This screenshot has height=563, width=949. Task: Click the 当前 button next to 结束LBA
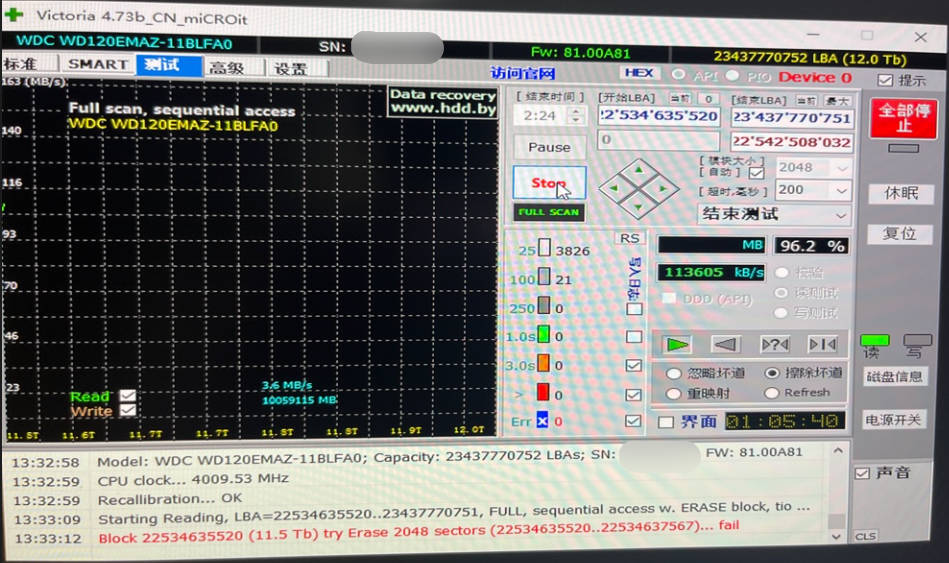click(x=807, y=100)
